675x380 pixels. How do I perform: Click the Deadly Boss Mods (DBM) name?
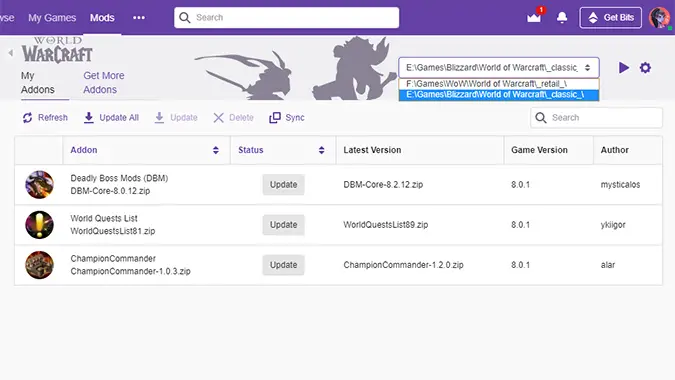(119, 178)
